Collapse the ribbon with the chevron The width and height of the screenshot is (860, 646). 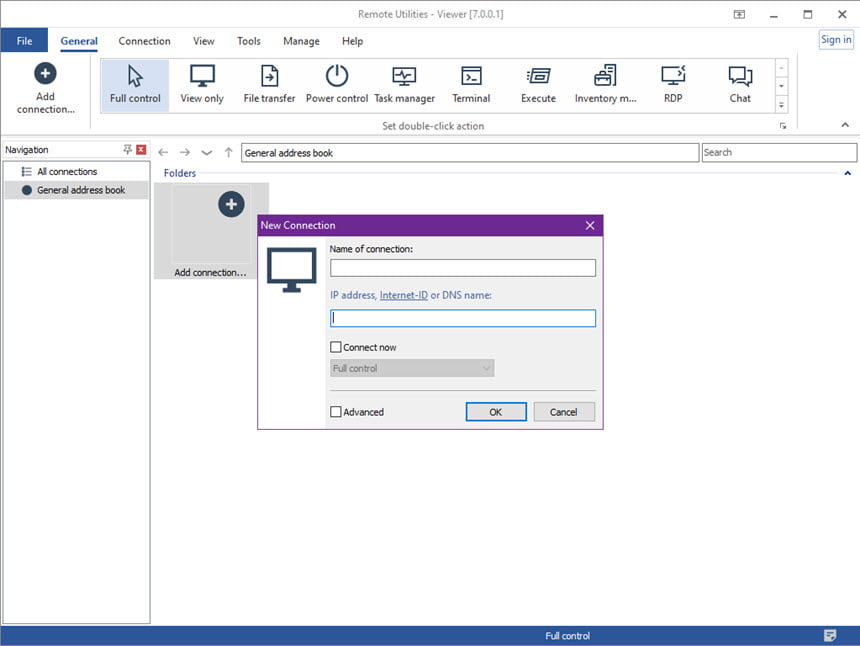845,125
